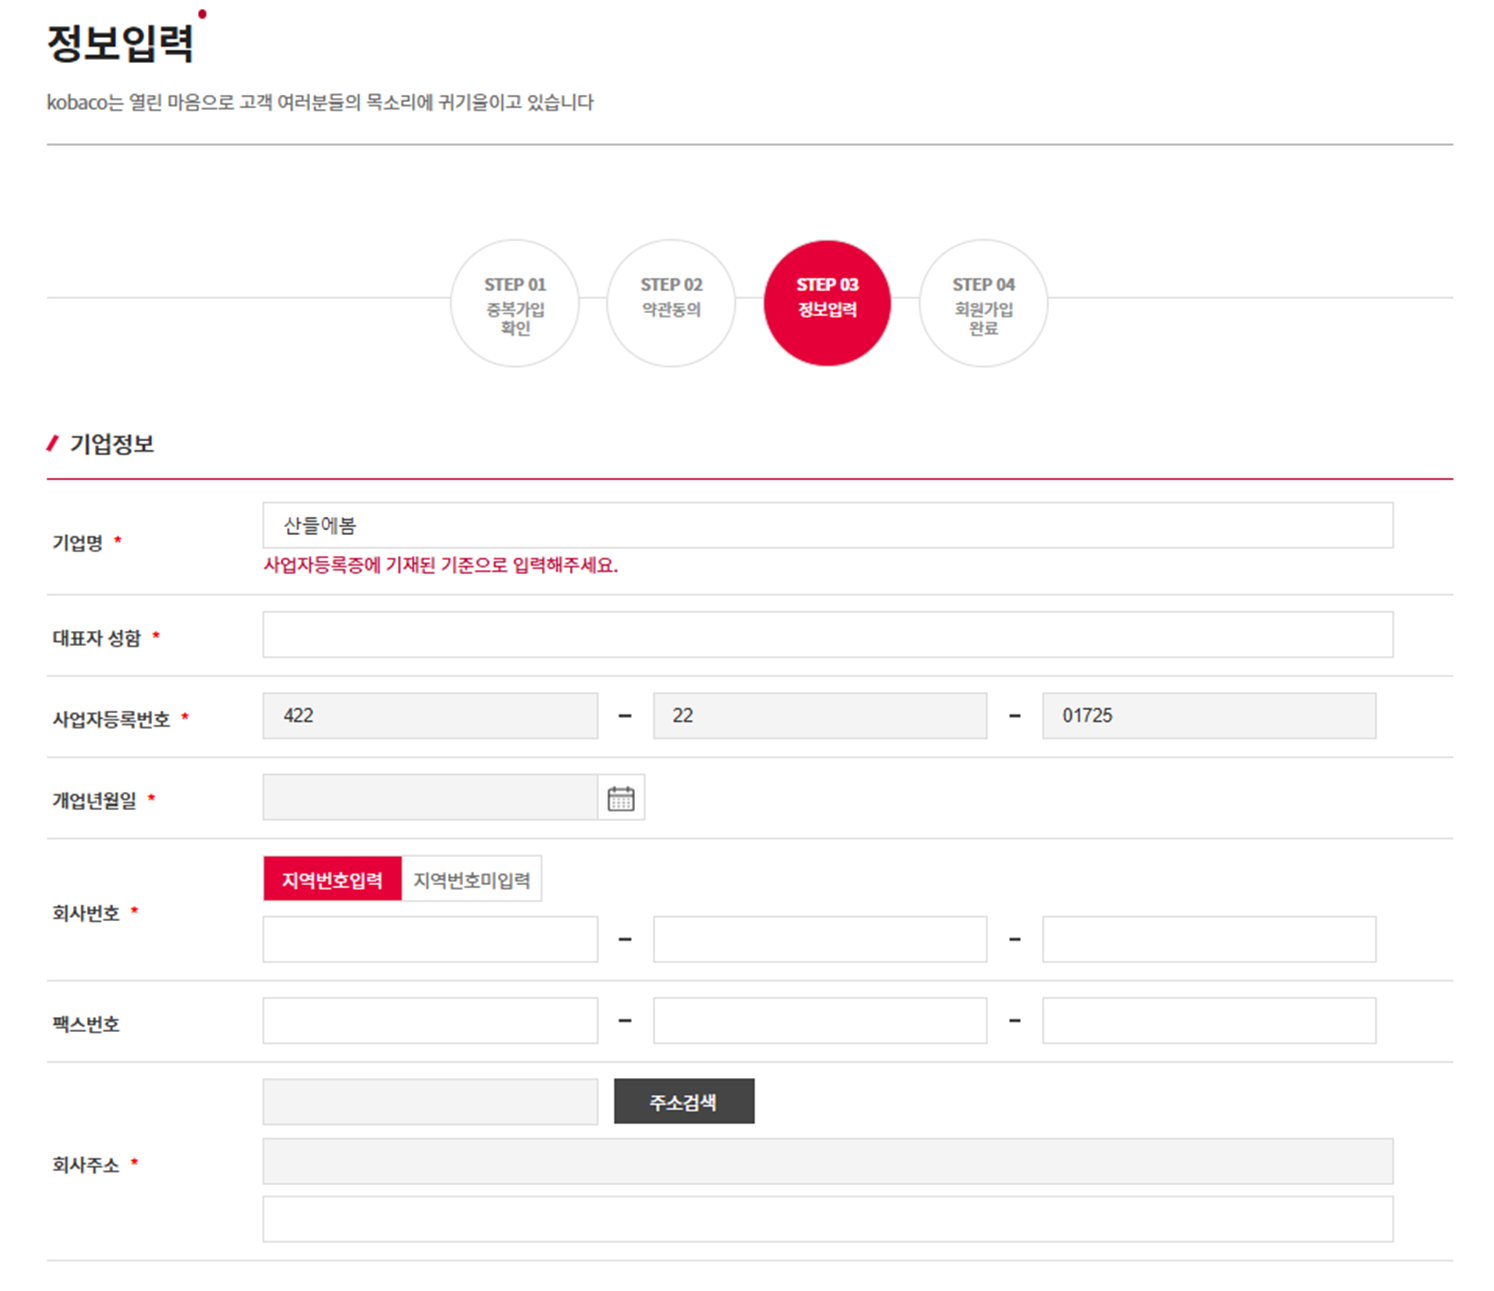Viewport: 1494px width, 1291px height.
Task: Click the 회사주소 label
Action: click(86, 1165)
